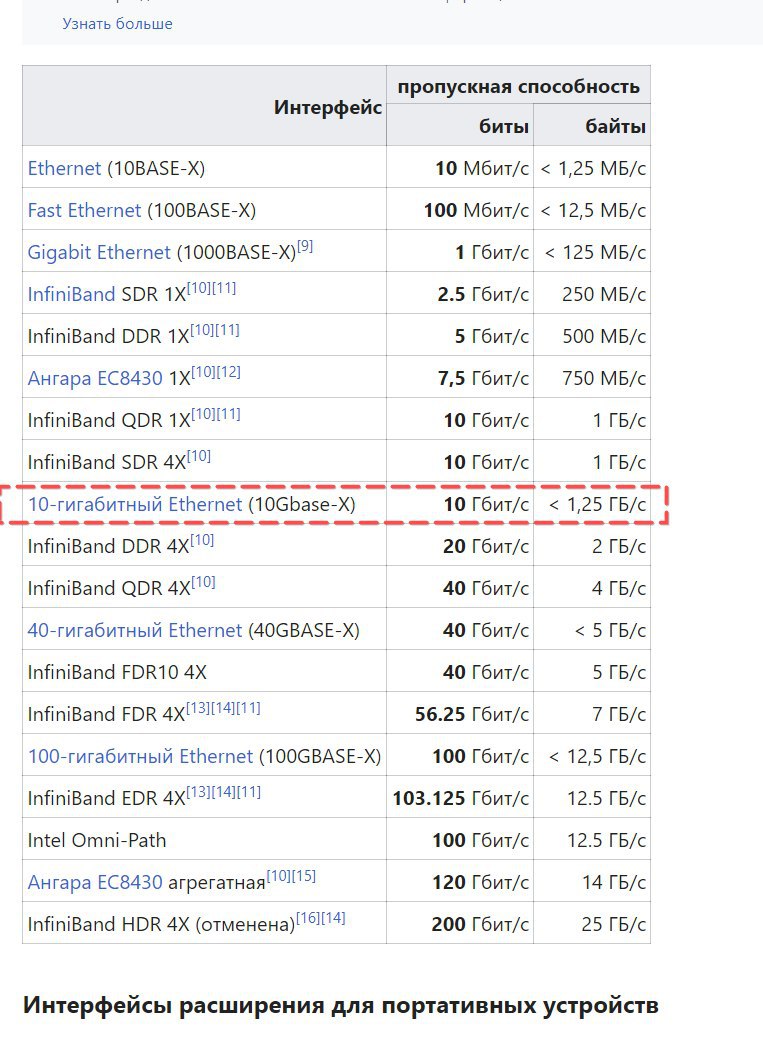Screen dimensions: 763x1049
Task: Open footnote [11] in the InfiniBand QDR 1X row
Action: 228,414
